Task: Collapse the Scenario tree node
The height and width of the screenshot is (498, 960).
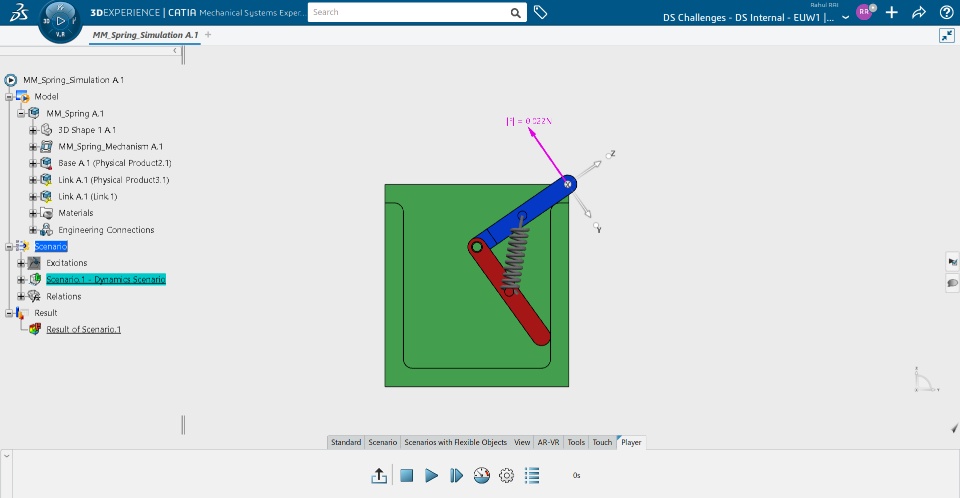Action: [9, 246]
